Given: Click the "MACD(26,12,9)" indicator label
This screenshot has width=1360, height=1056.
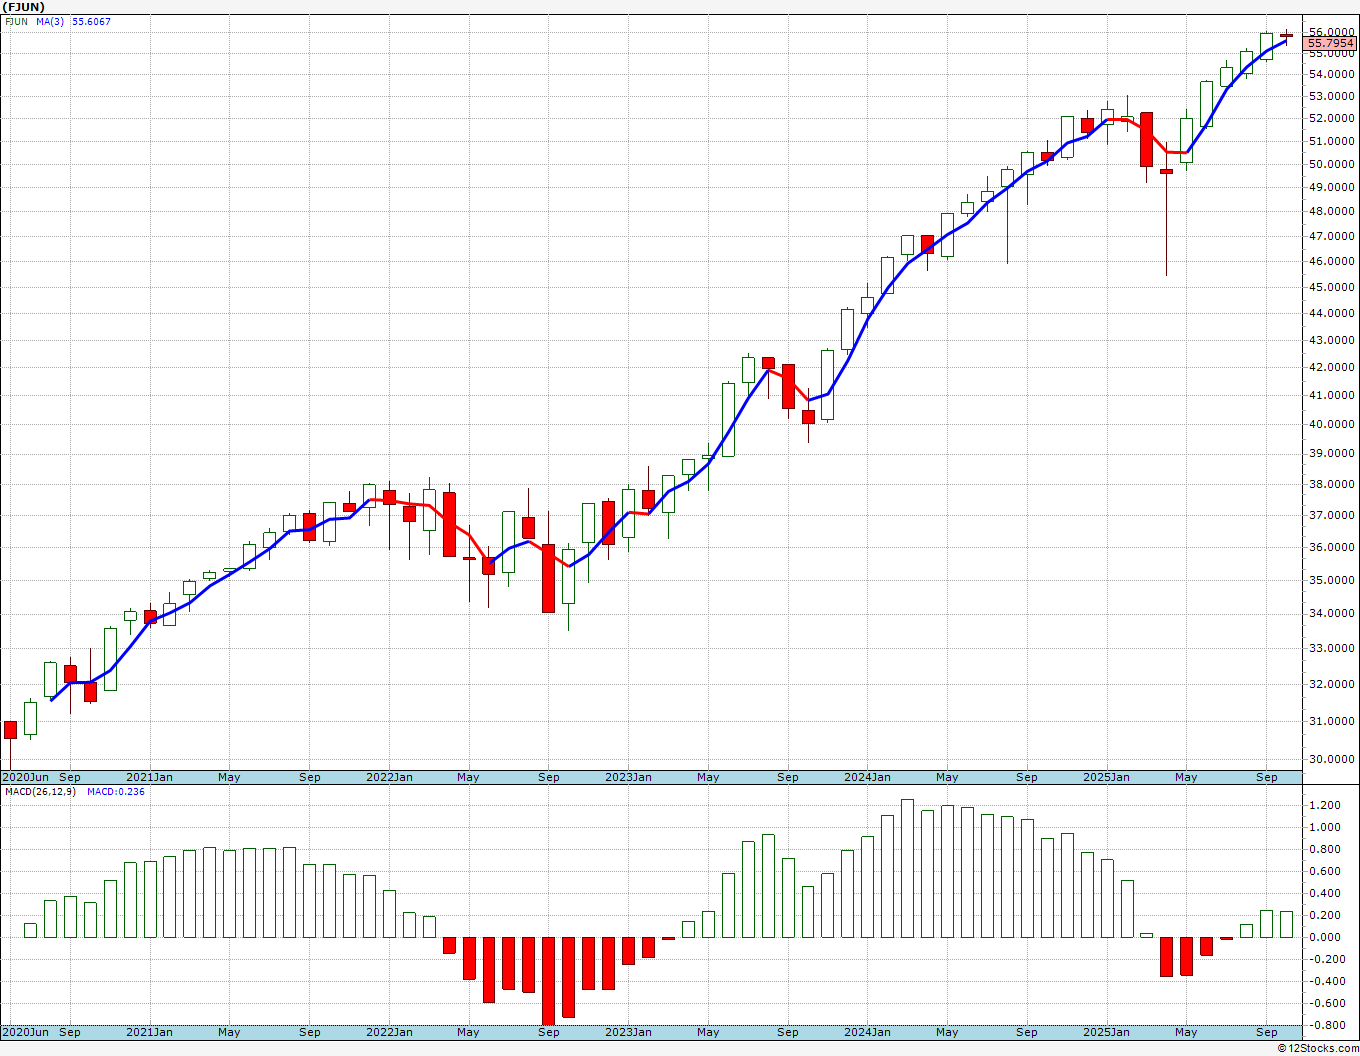Looking at the screenshot, I should click(x=40, y=791).
